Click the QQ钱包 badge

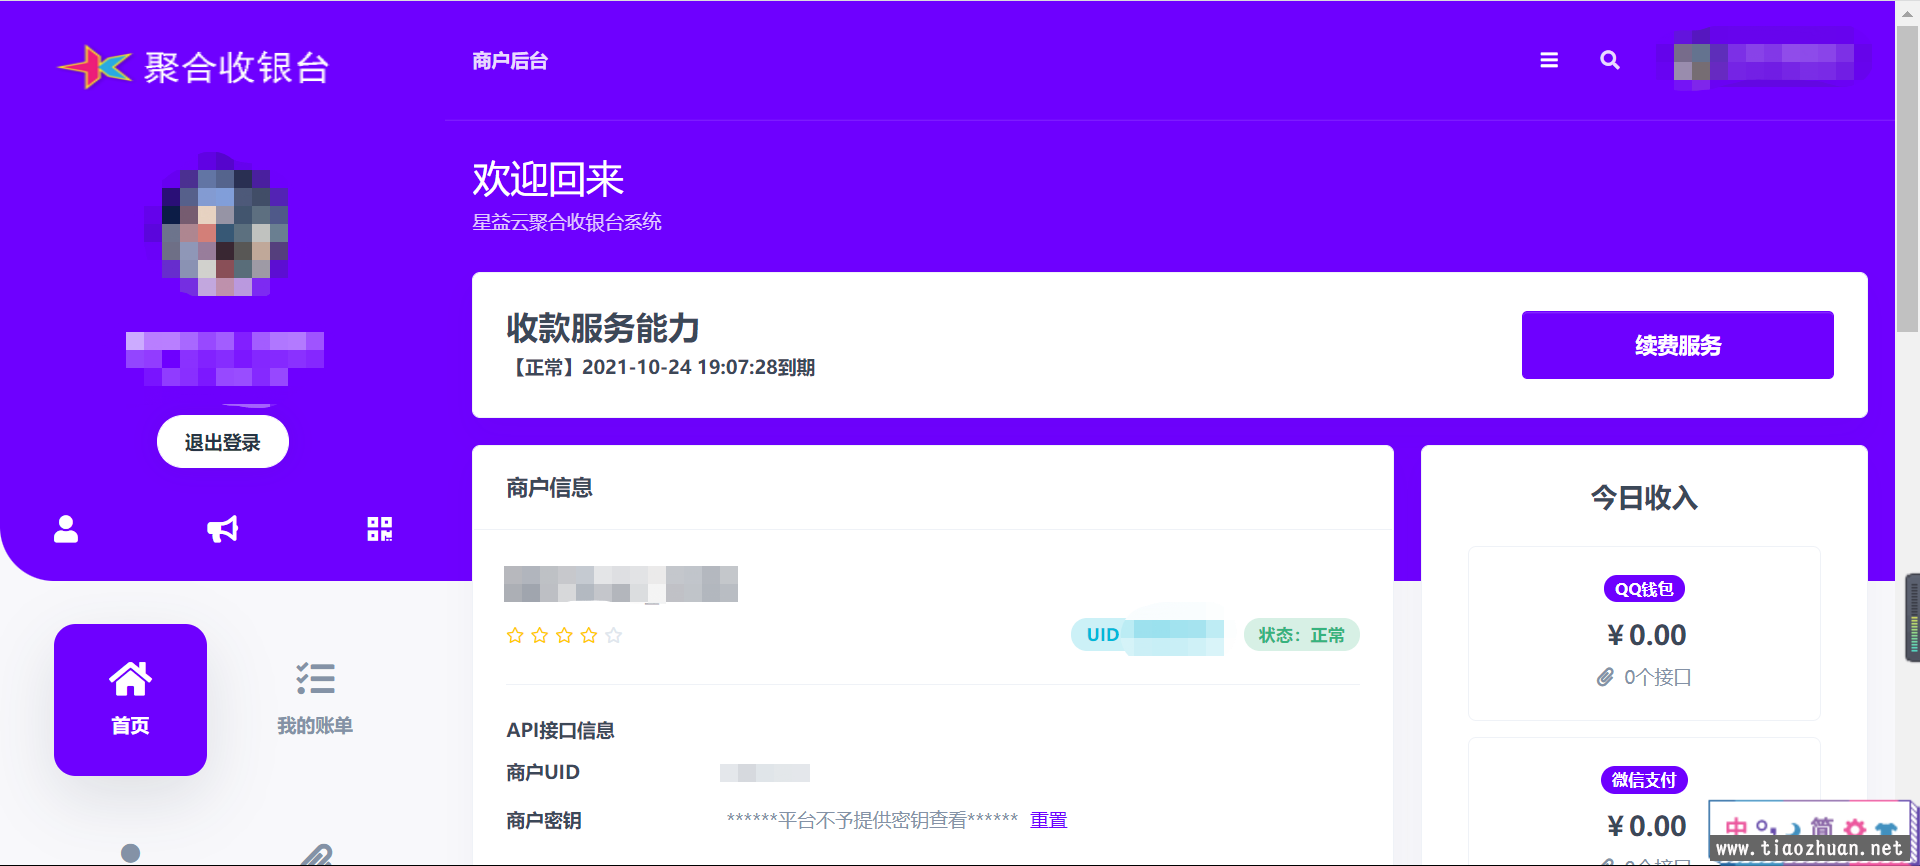[1643, 589]
